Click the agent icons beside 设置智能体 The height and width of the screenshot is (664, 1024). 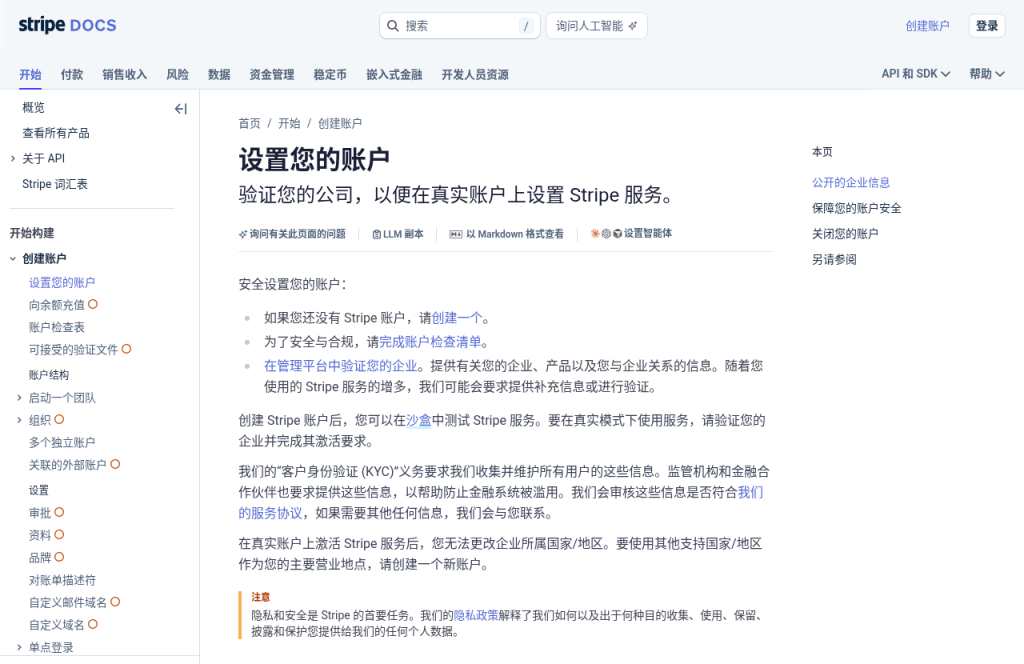pyautogui.click(x=606, y=234)
